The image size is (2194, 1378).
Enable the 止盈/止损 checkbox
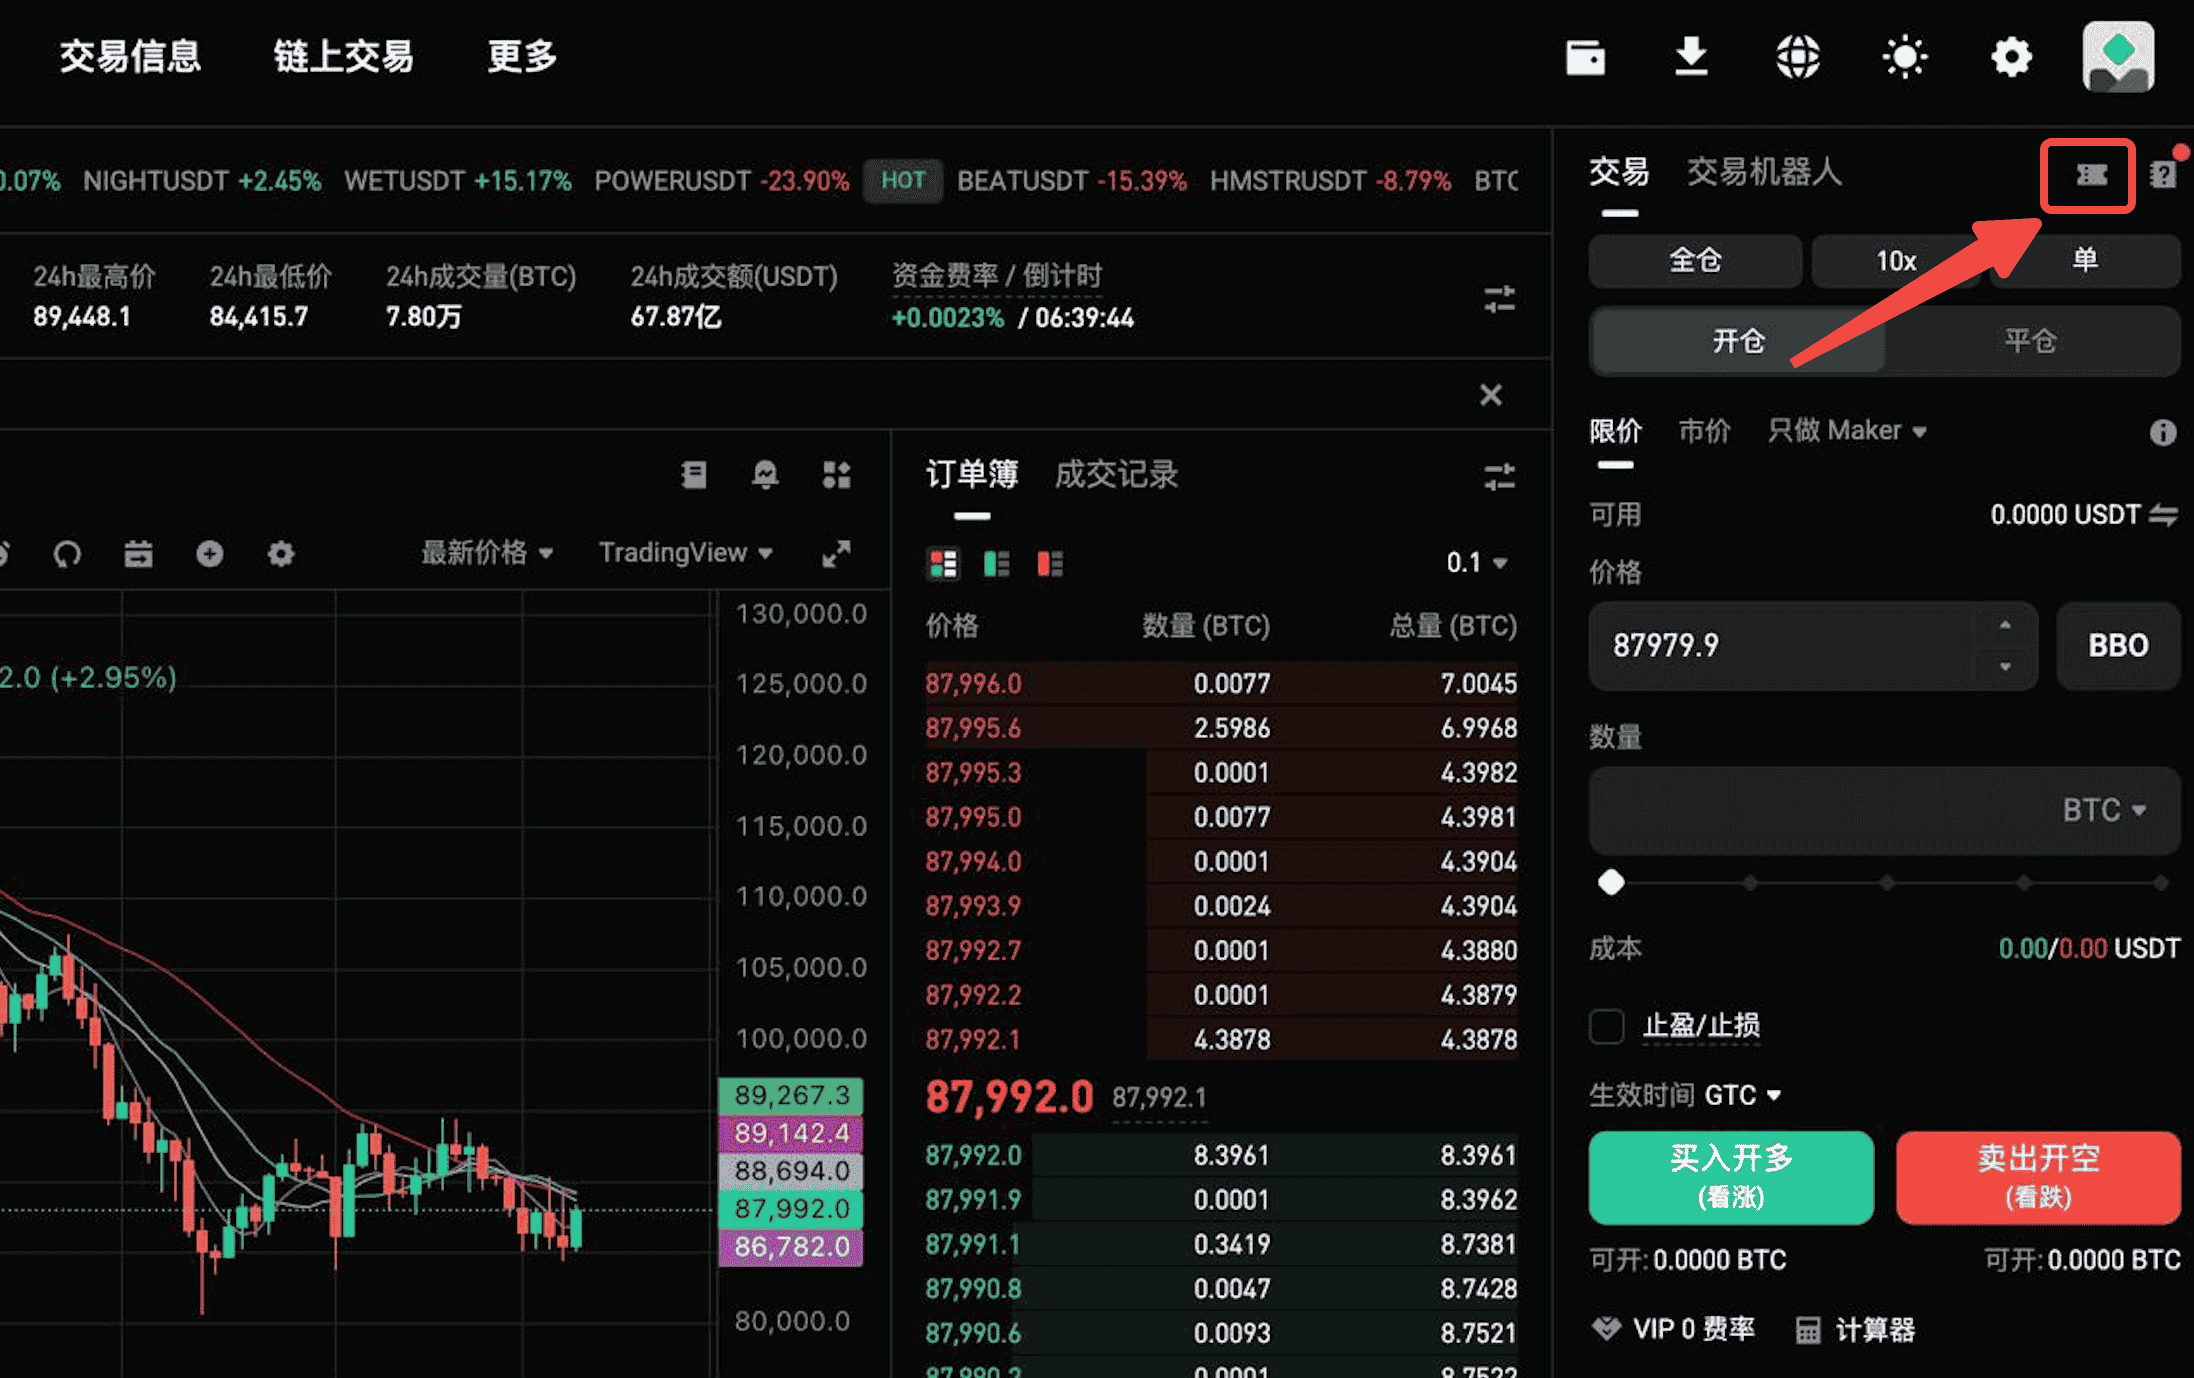click(x=1606, y=1026)
